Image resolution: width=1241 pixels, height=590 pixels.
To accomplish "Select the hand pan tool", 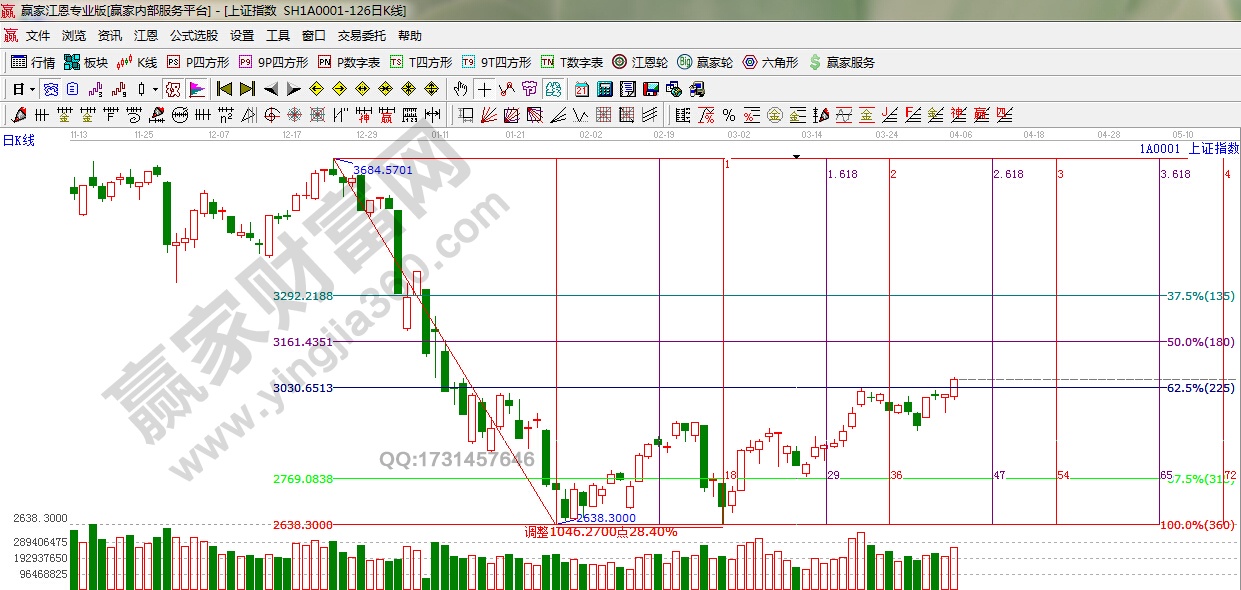I will click(460, 89).
